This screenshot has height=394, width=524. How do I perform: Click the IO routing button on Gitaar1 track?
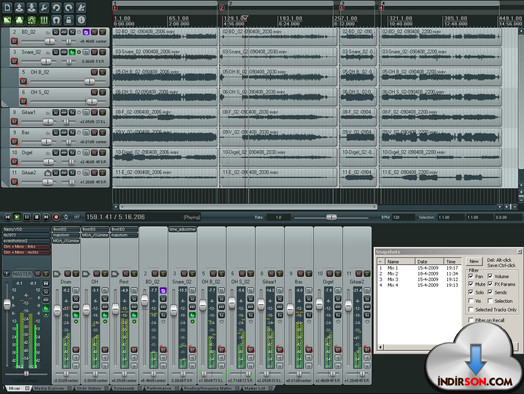click(55, 113)
